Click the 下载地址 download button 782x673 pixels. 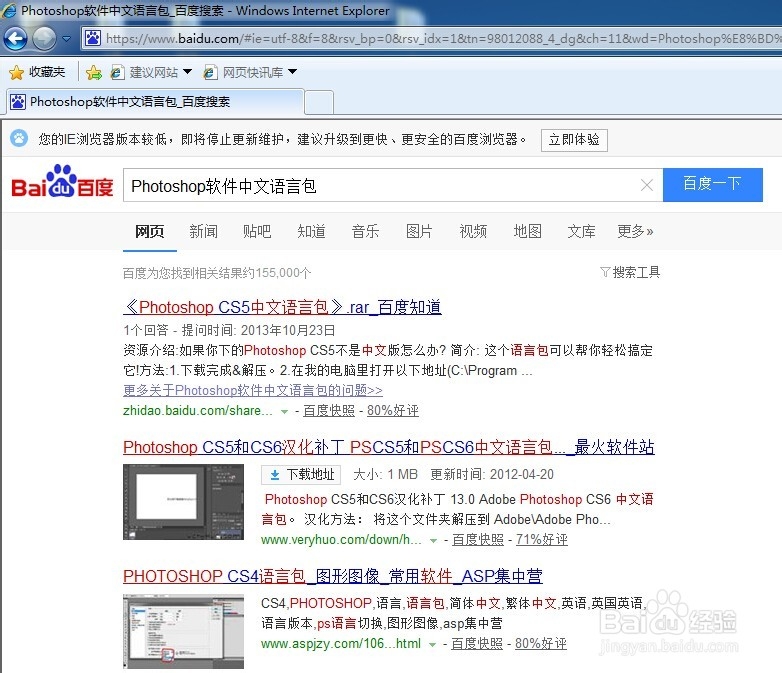coord(301,474)
